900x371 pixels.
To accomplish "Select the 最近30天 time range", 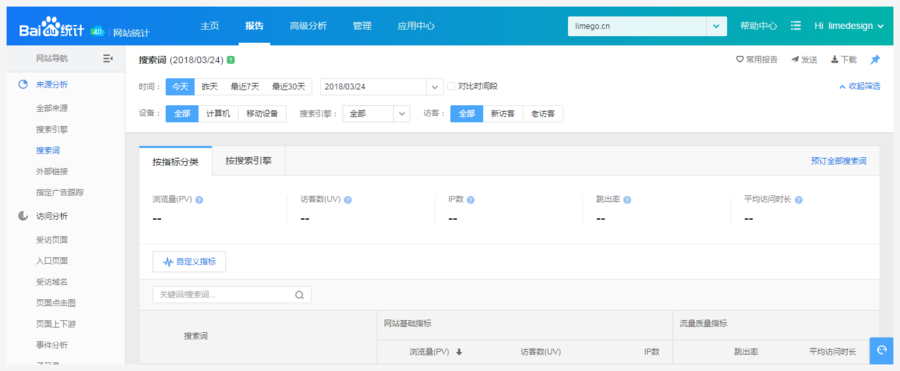I will 289,87.
